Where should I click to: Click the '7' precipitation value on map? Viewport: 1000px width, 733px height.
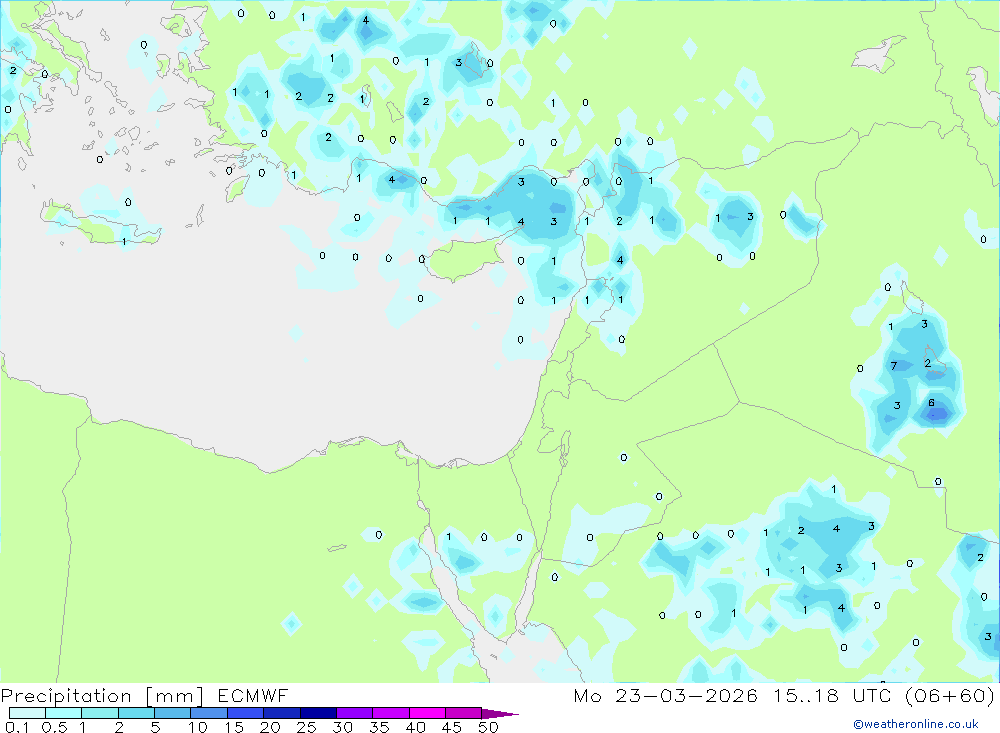click(x=893, y=366)
